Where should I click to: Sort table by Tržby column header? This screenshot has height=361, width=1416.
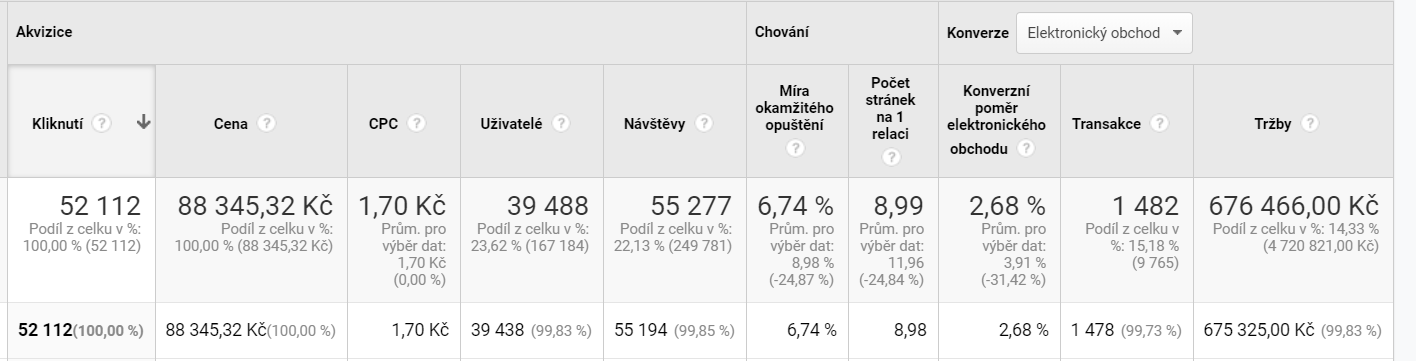1273,124
